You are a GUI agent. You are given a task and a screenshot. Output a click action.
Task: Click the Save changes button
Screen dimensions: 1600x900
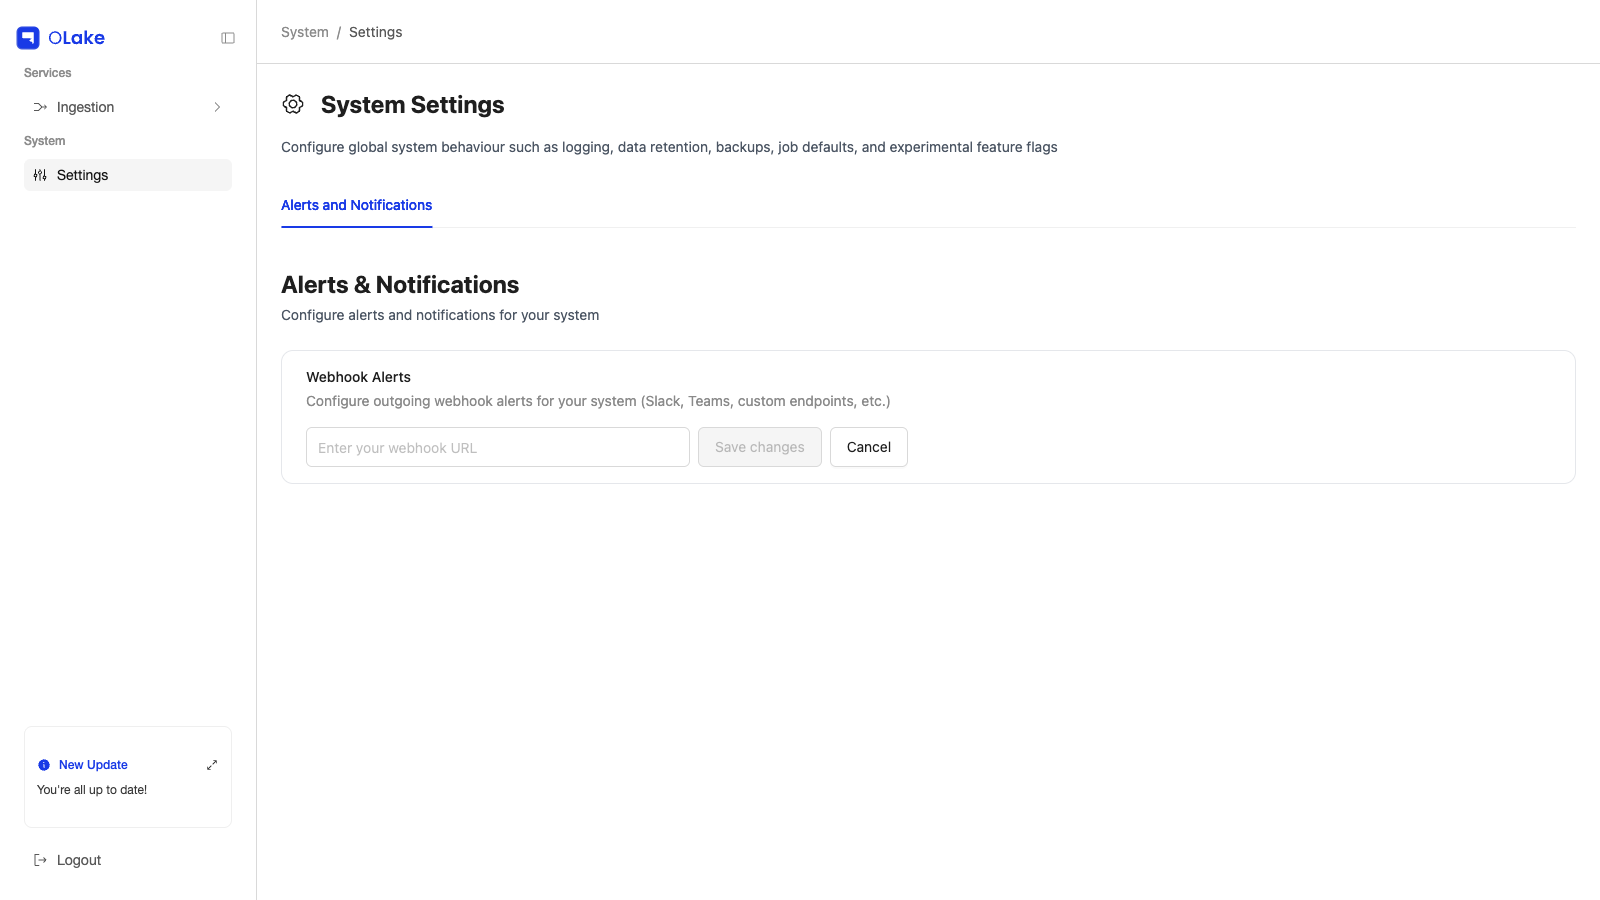760,447
